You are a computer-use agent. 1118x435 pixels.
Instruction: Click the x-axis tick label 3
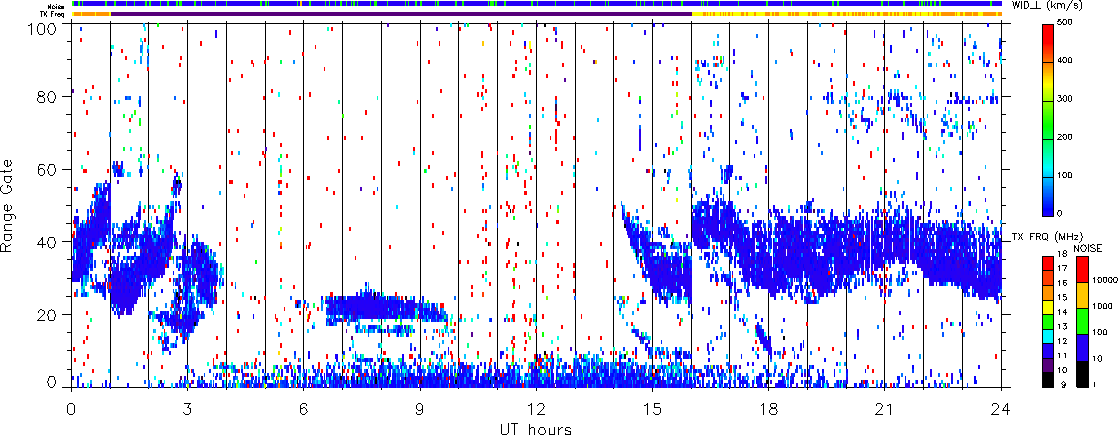(x=188, y=409)
